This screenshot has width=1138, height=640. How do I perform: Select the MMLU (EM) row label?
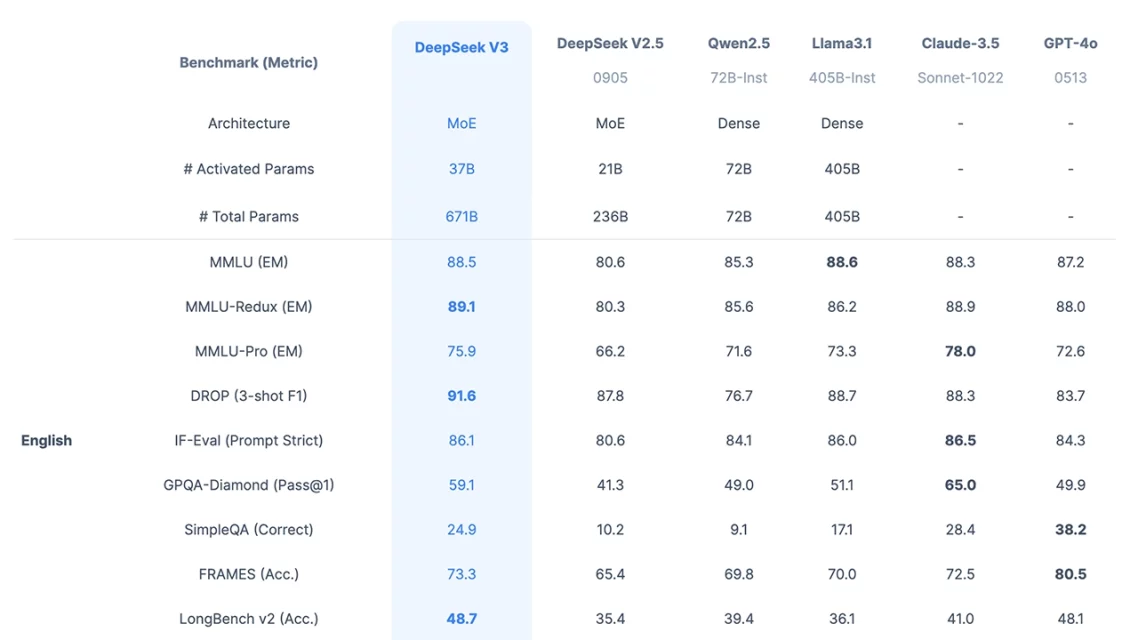point(248,262)
